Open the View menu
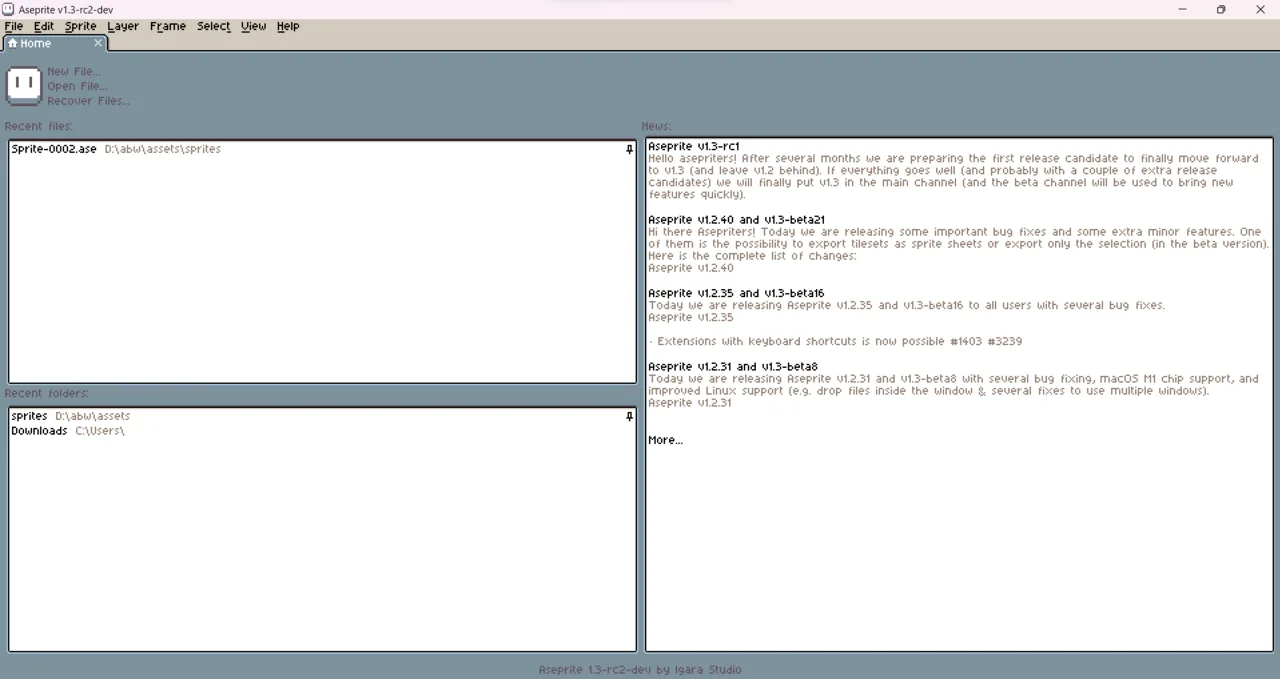1280x679 pixels. pyautogui.click(x=253, y=26)
